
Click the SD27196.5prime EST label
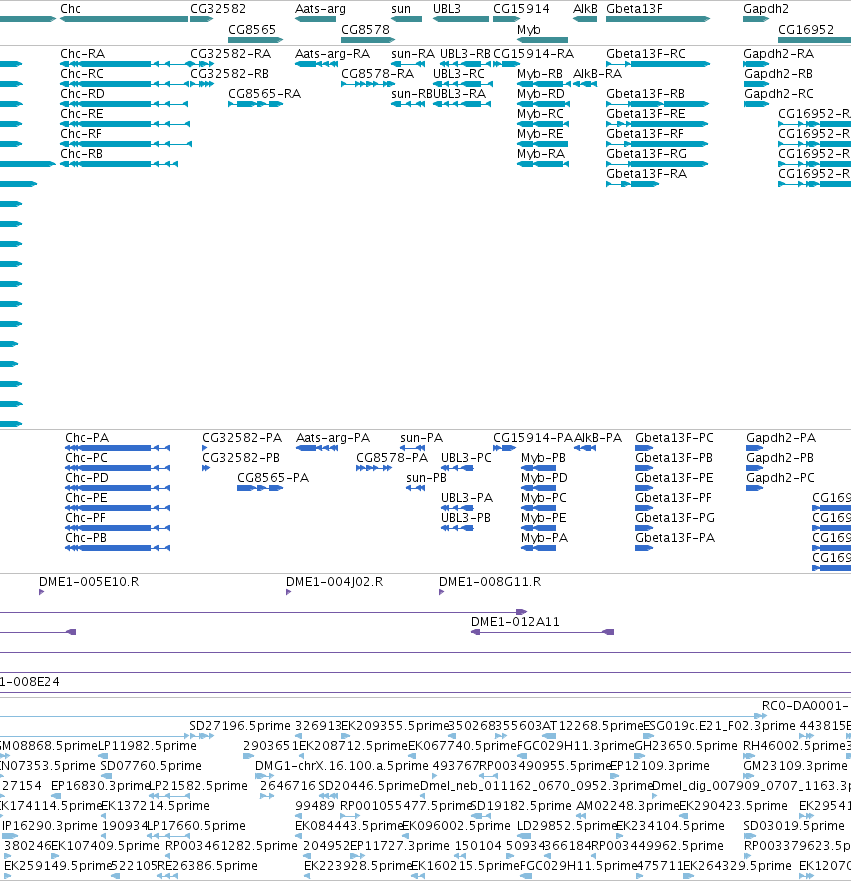coord(240,726)
